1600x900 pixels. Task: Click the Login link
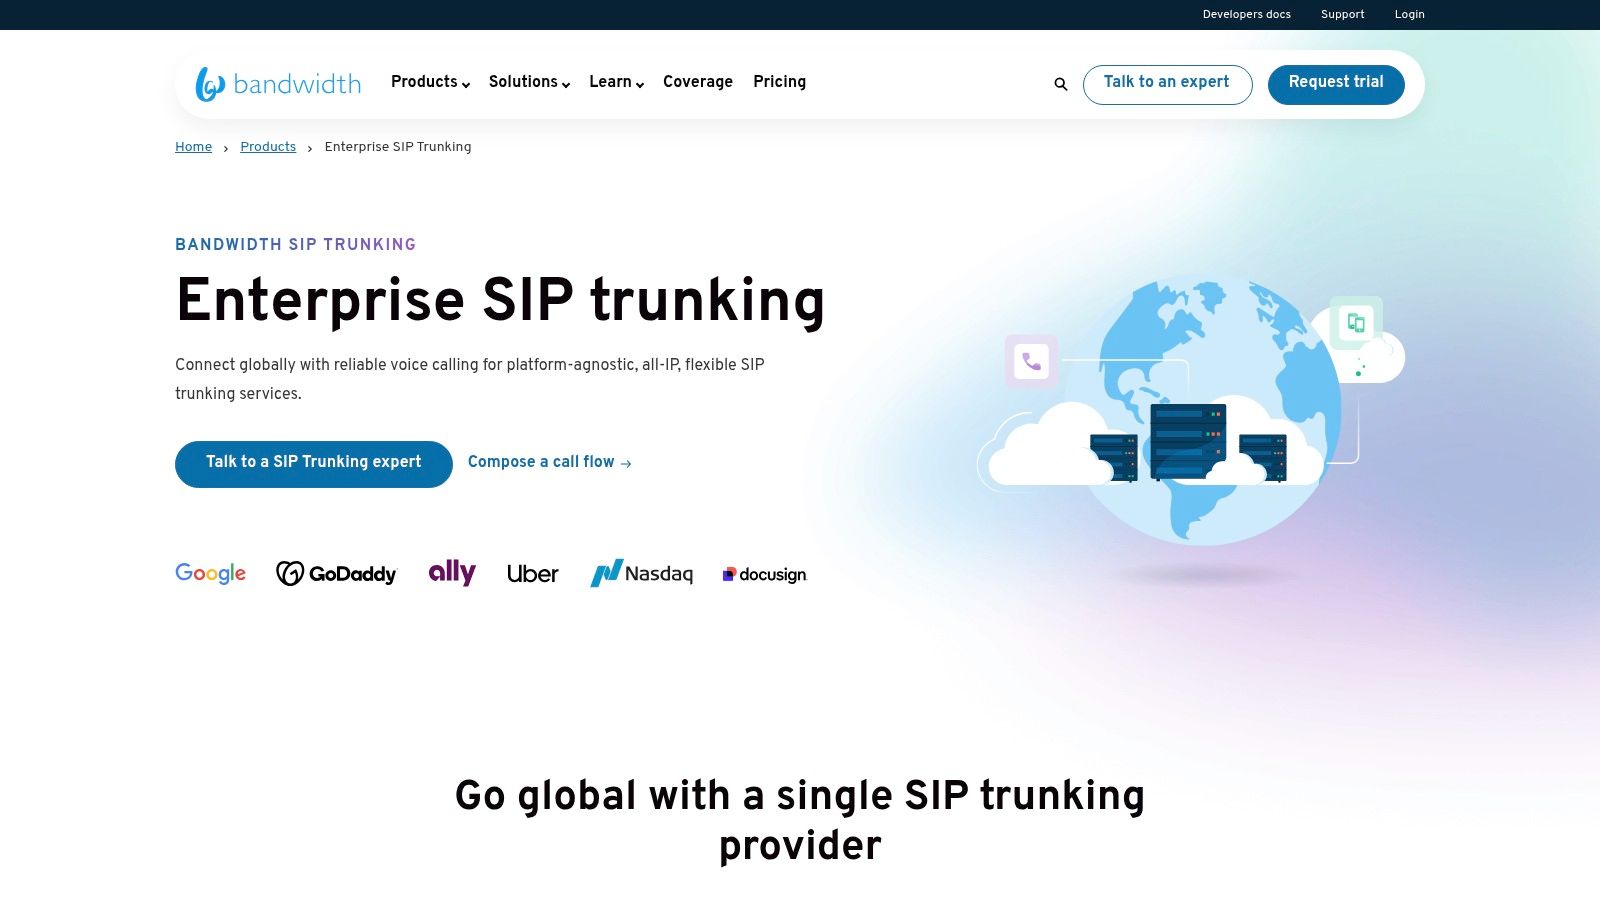pos(1409,14)
